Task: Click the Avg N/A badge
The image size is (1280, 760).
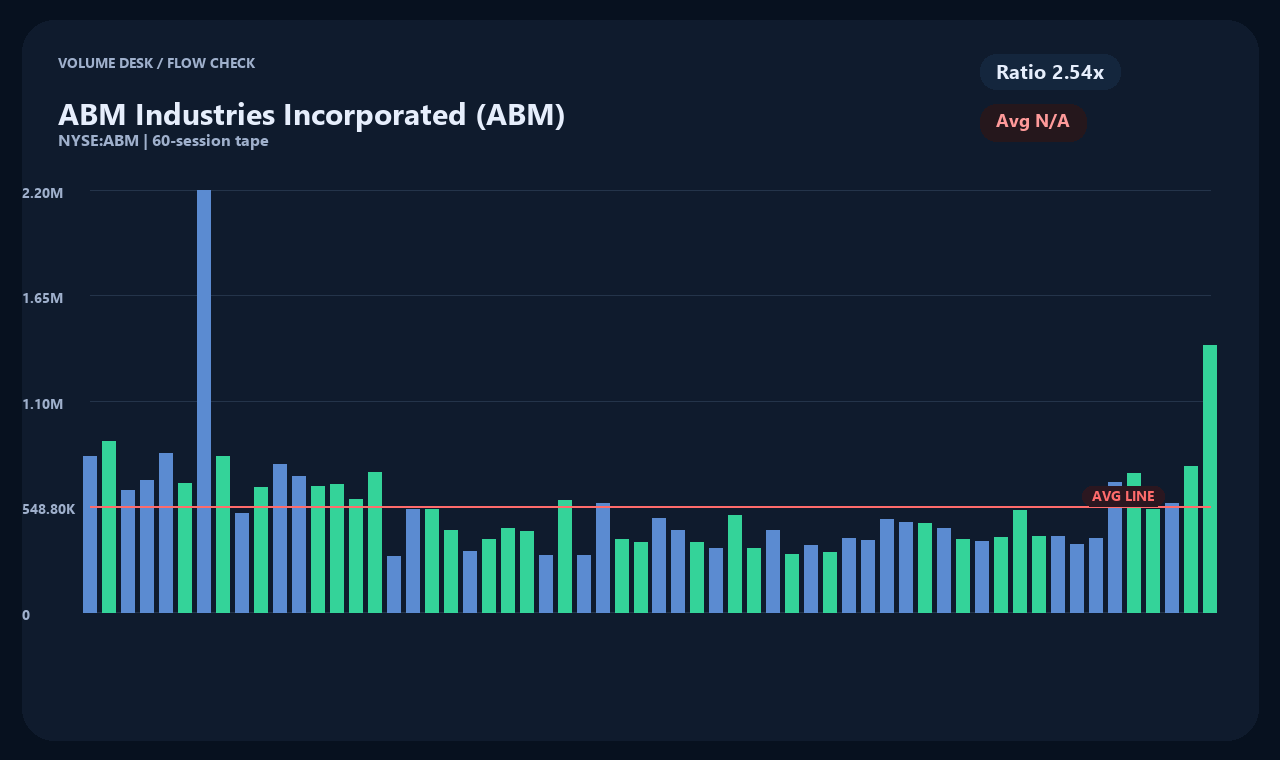Action: click(x=1033, y=122)
